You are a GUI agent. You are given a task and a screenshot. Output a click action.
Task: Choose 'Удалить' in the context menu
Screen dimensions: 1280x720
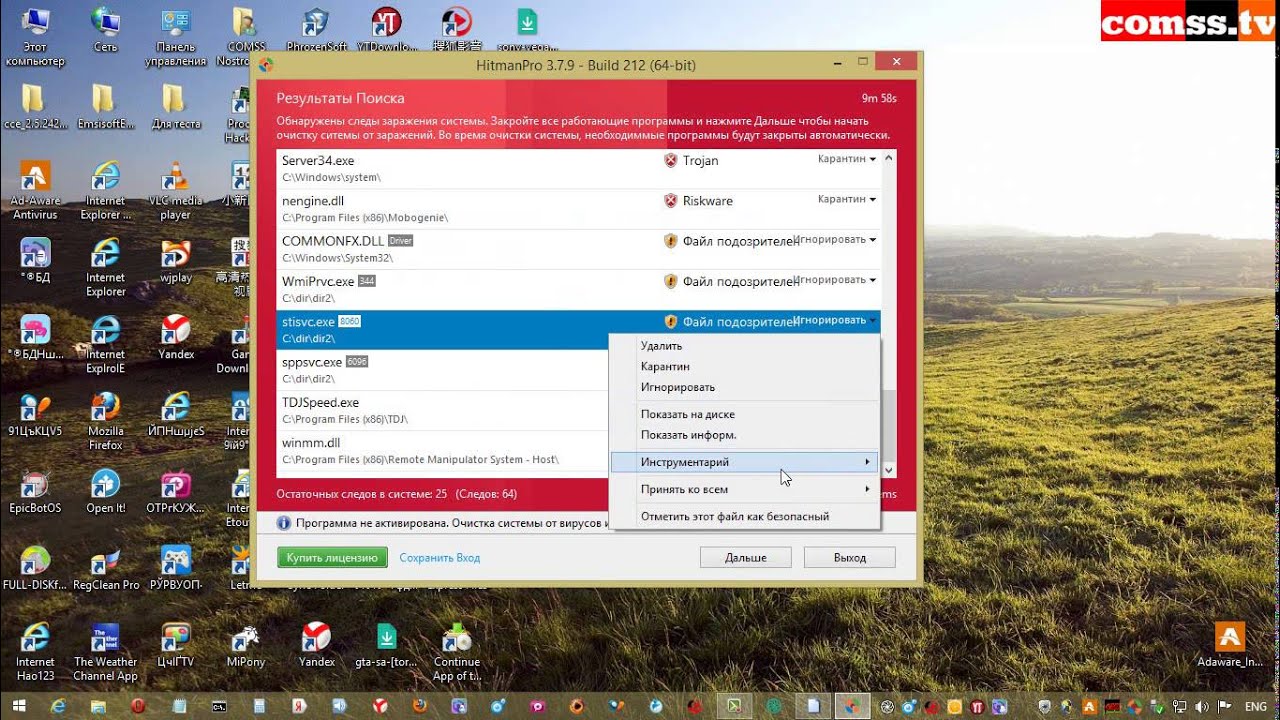pos(744,346)
